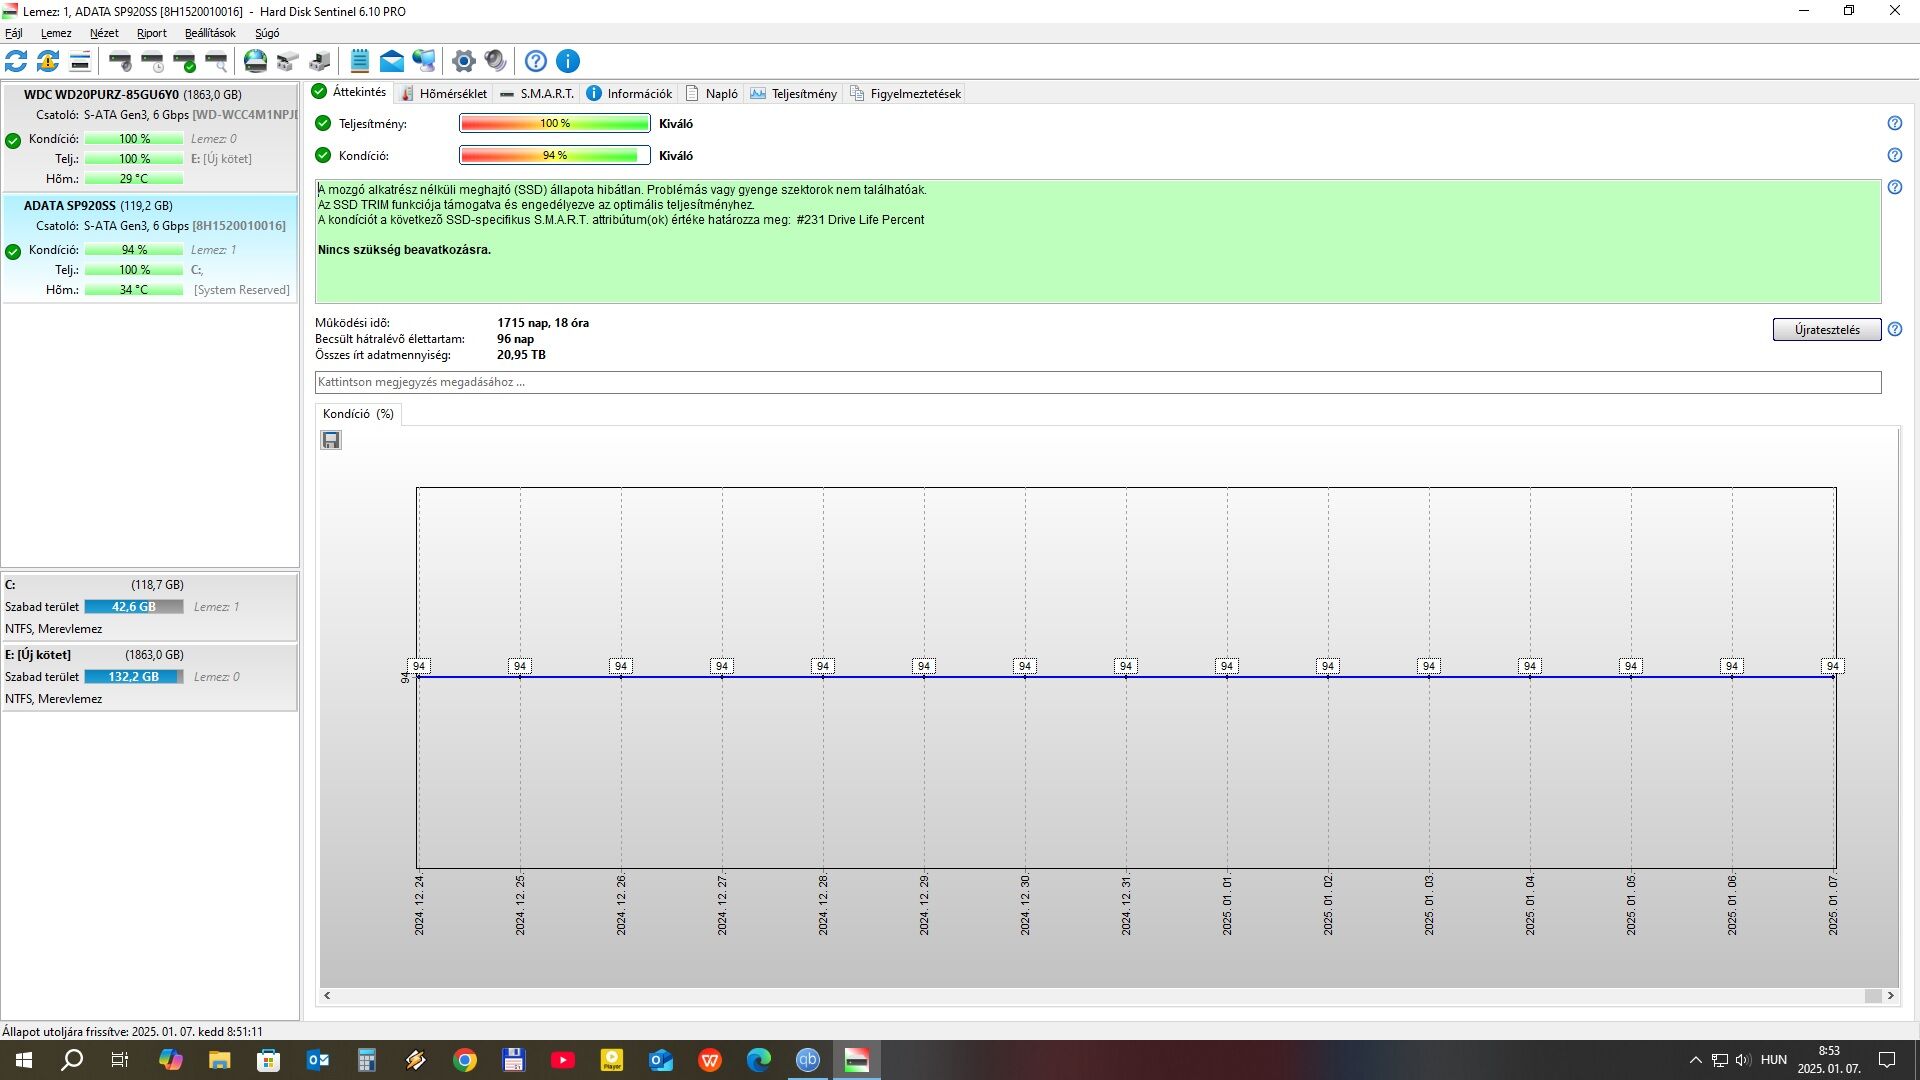Select the E: [Új kötet] partition panel
Screen dimensions: 1920x1080
(149, 677)
